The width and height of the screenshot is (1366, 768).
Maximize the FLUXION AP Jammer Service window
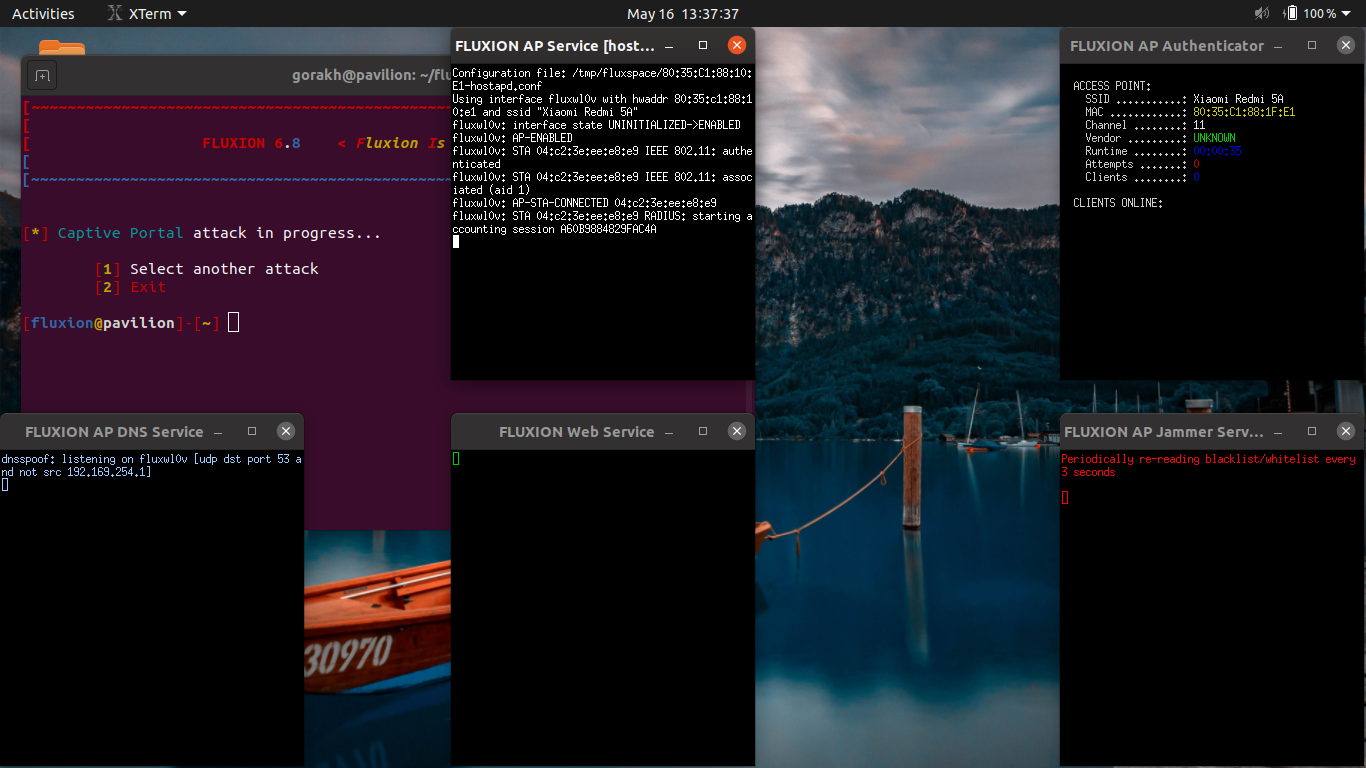(1312, 431)
